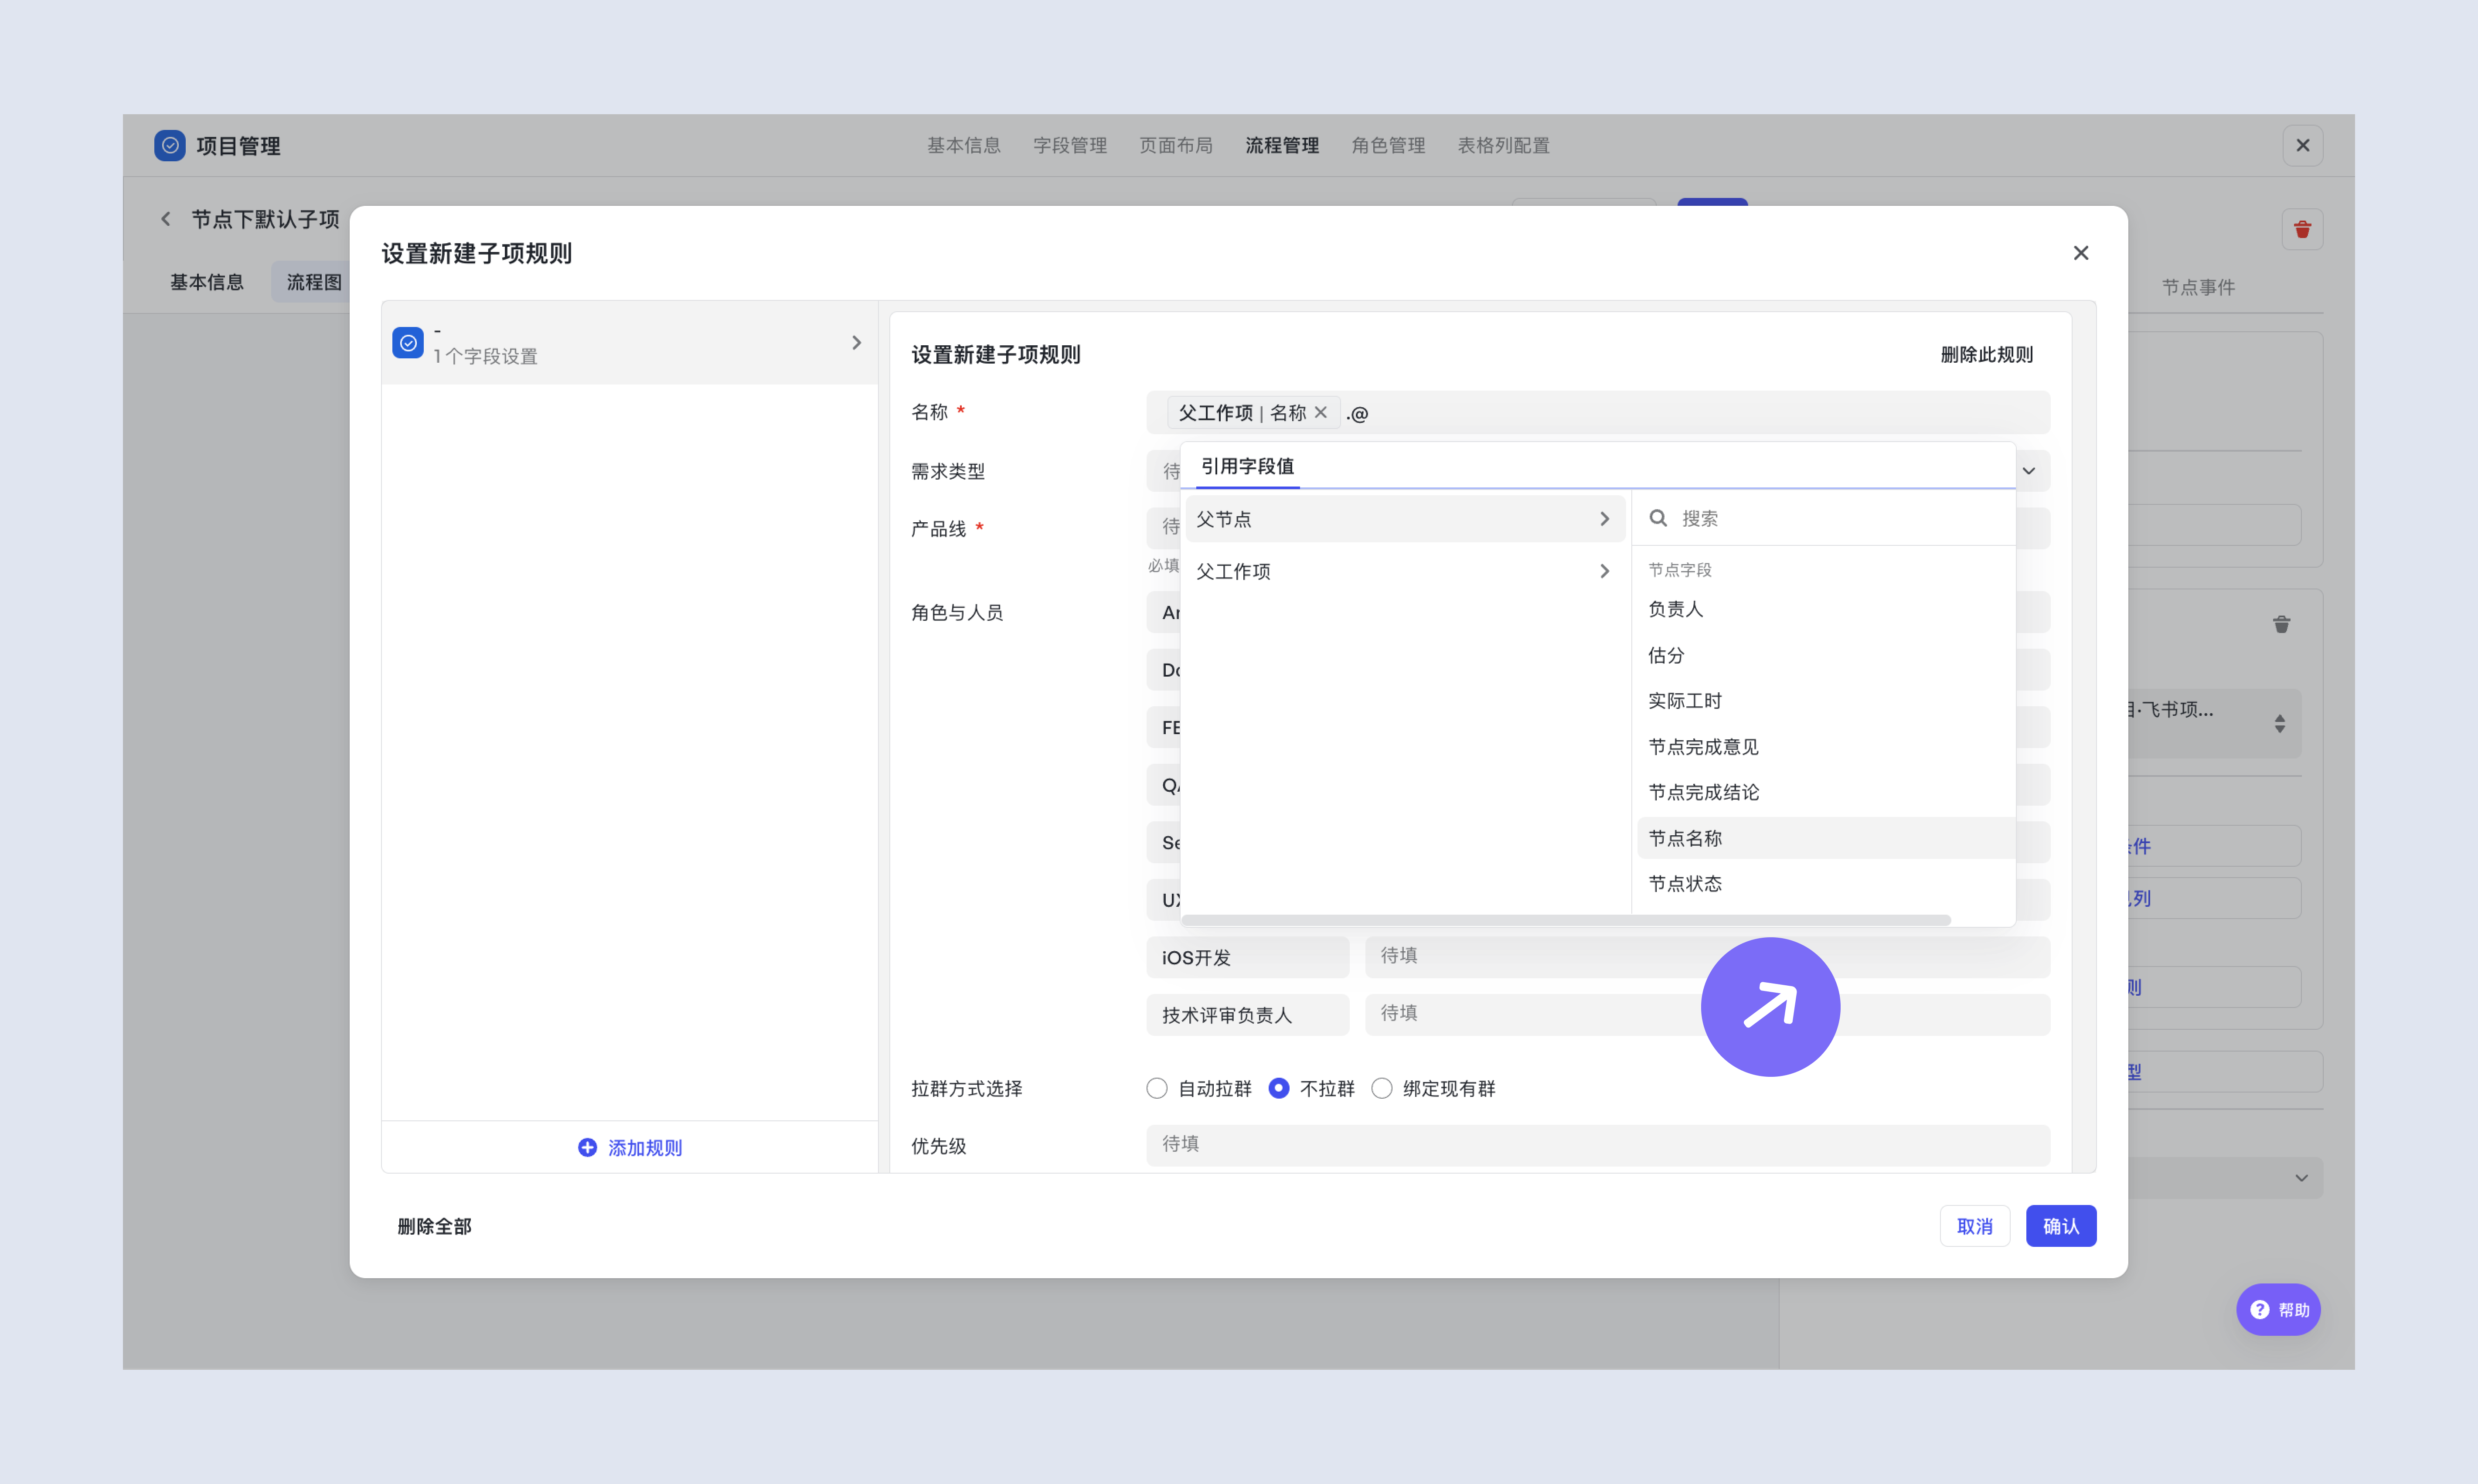Viewport: 2478px width, 1484px height.
Task: Click the gray trash icon in right panel
Action: [2281, 624]
